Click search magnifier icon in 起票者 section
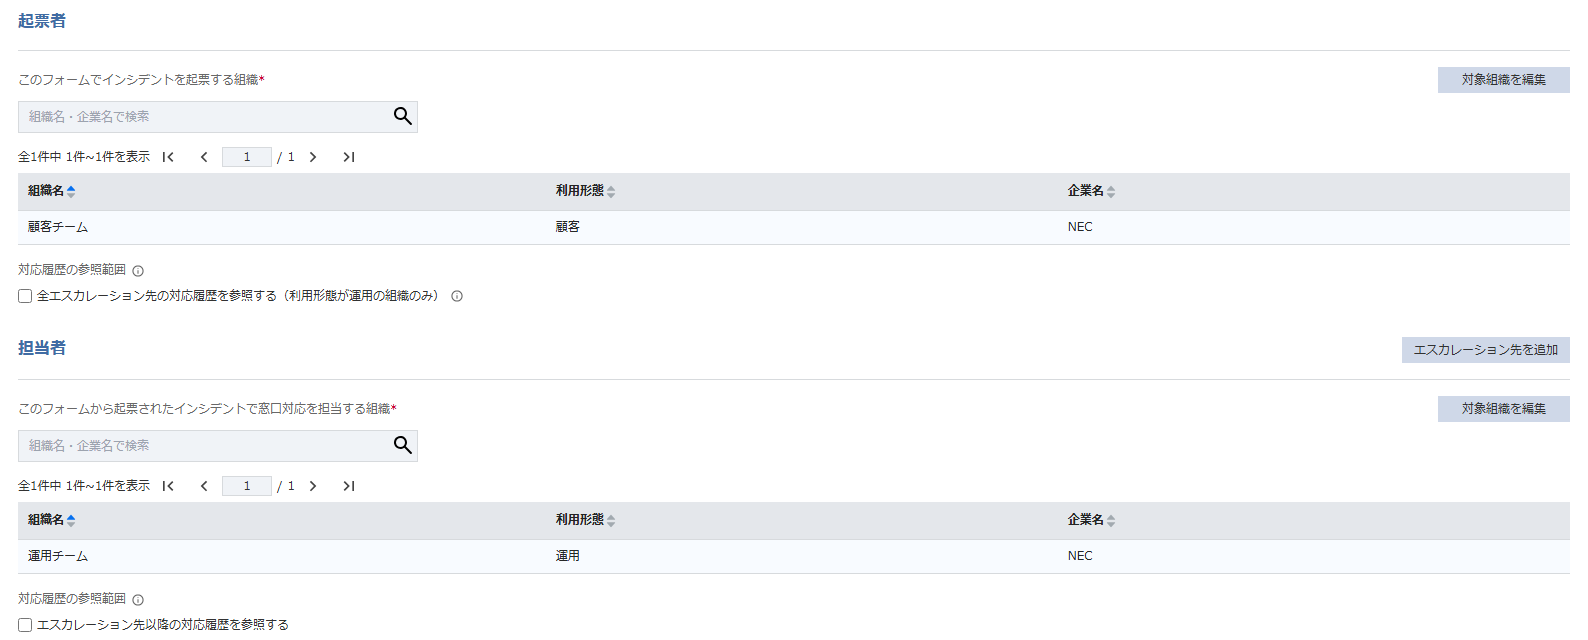 click(x=402, y=117)
